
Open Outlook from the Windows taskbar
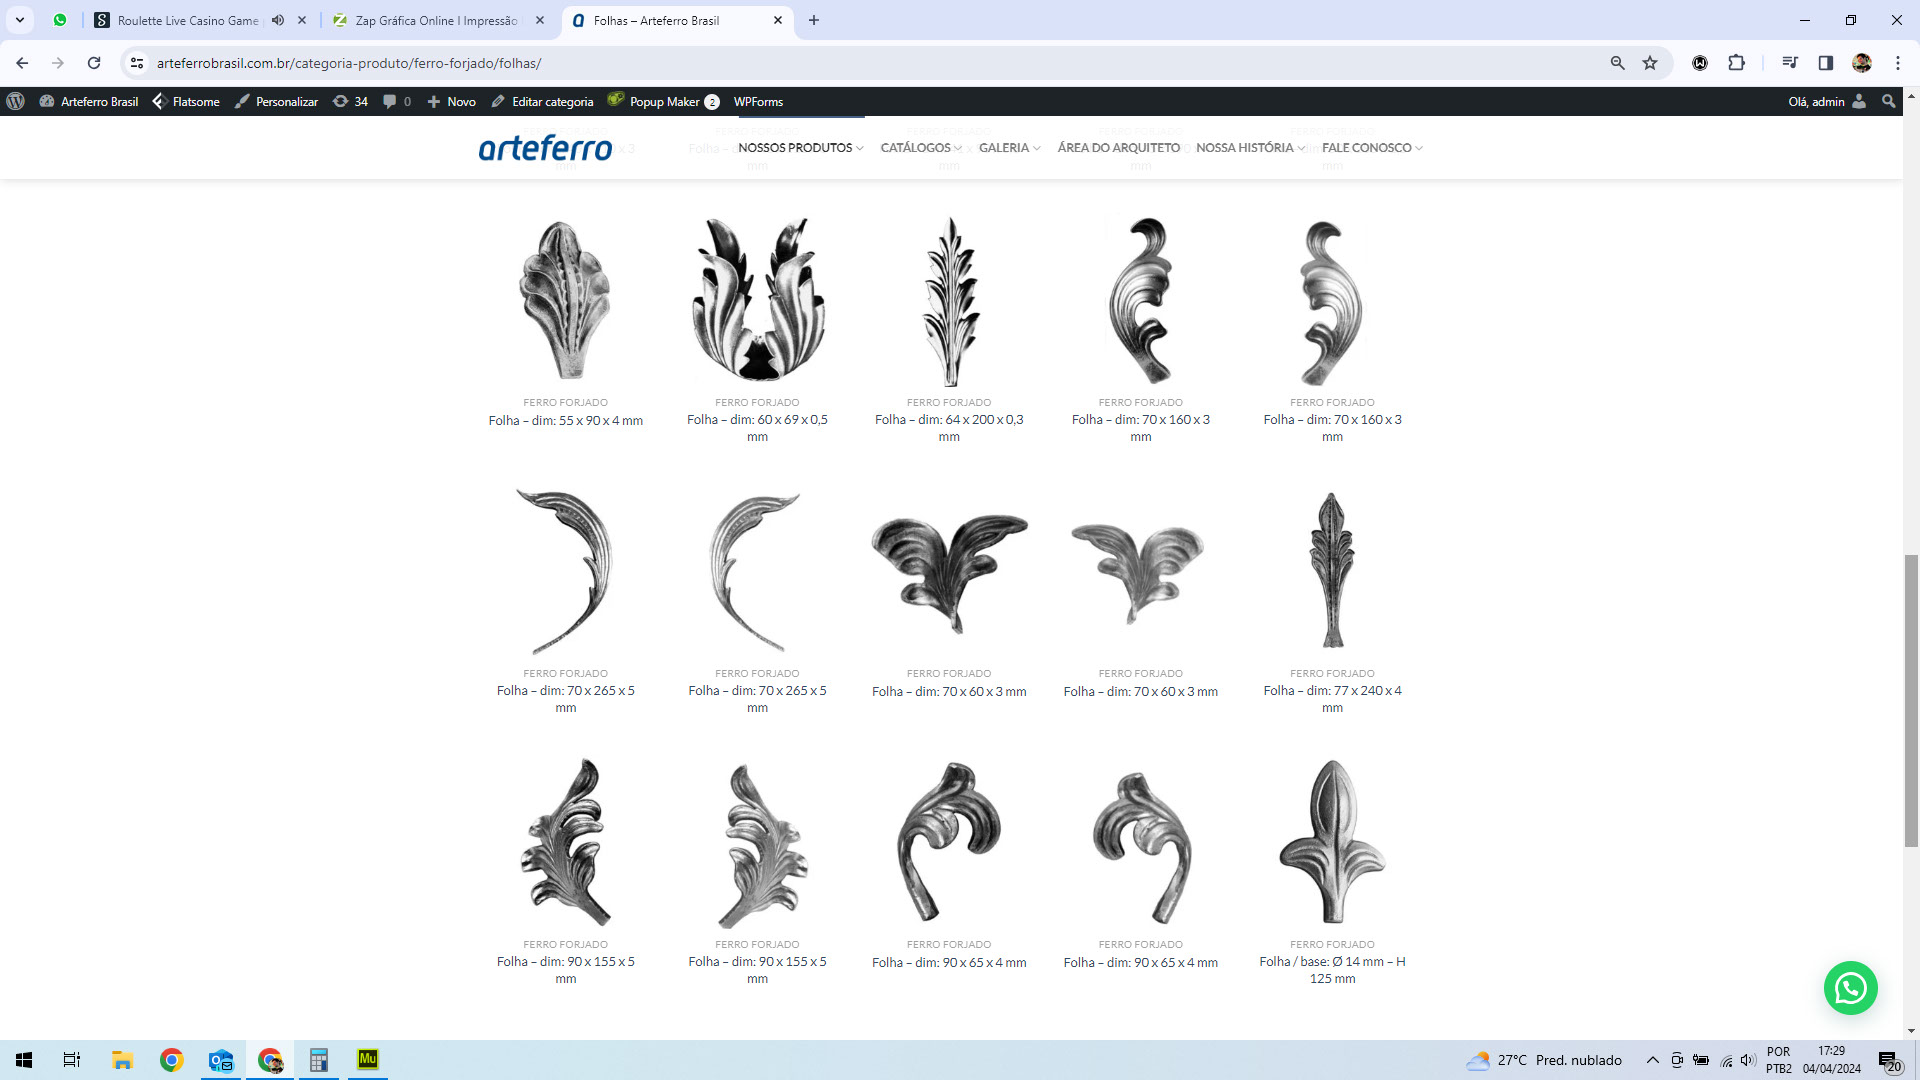(220, 1060)
